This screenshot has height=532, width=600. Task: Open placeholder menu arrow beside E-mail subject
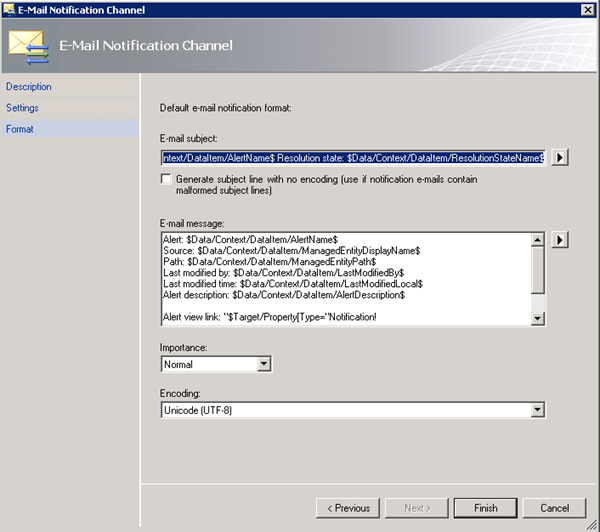(560, 157)
